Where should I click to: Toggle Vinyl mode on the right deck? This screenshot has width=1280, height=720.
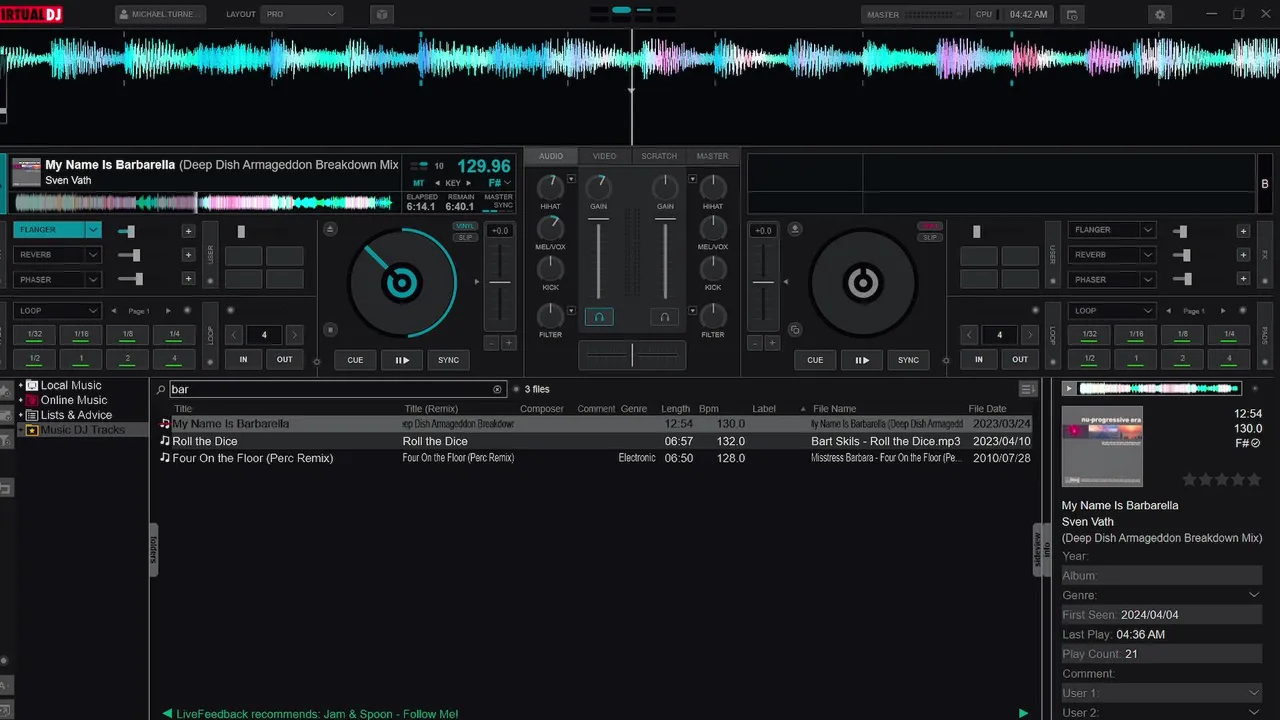[930, 226]
